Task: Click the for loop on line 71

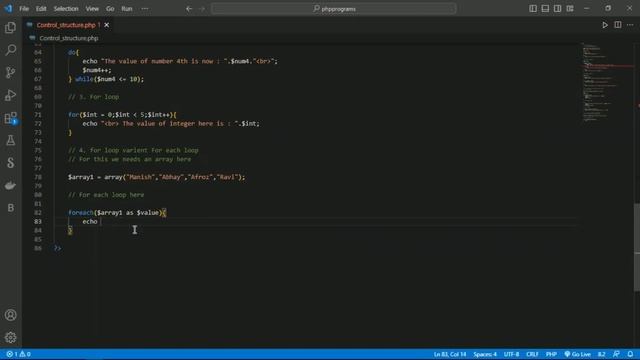Action: [x=122, y=115]
